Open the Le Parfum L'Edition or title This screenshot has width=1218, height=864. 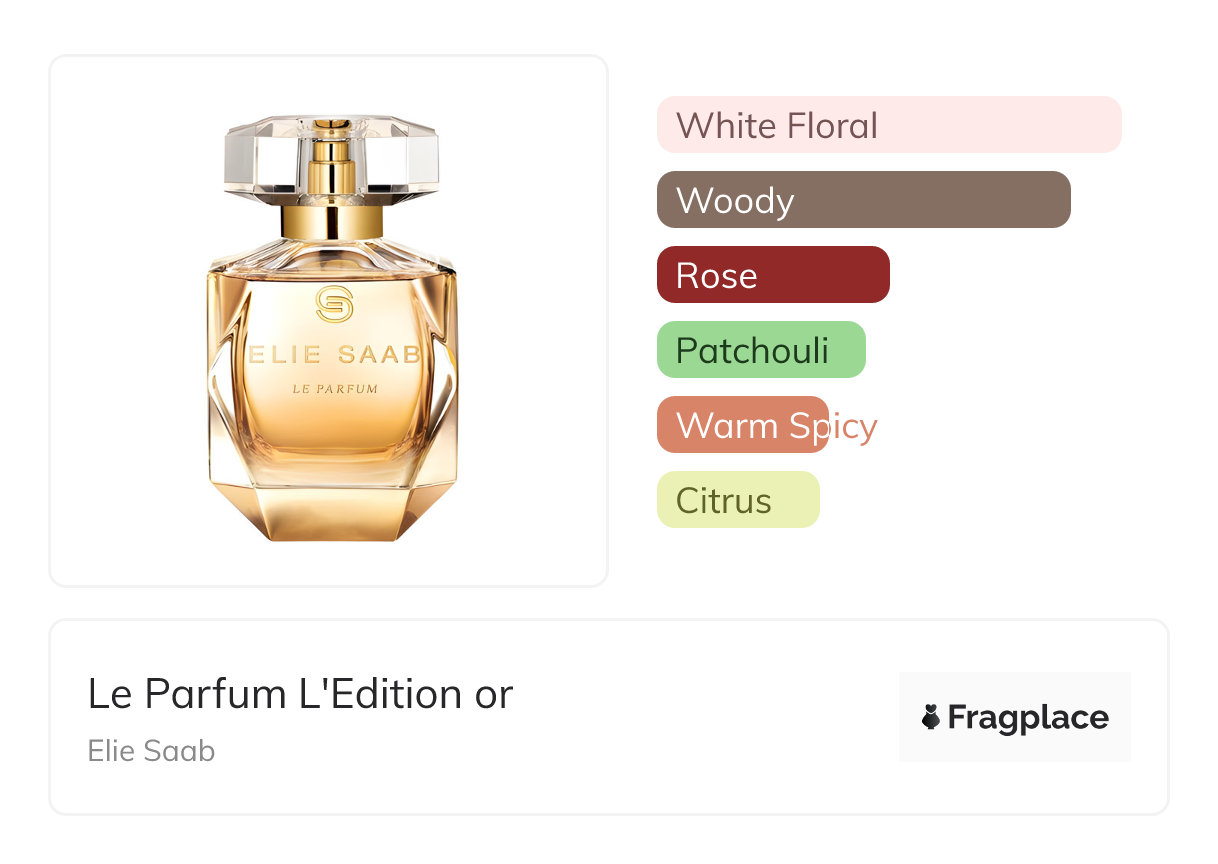tap(300, 693)
